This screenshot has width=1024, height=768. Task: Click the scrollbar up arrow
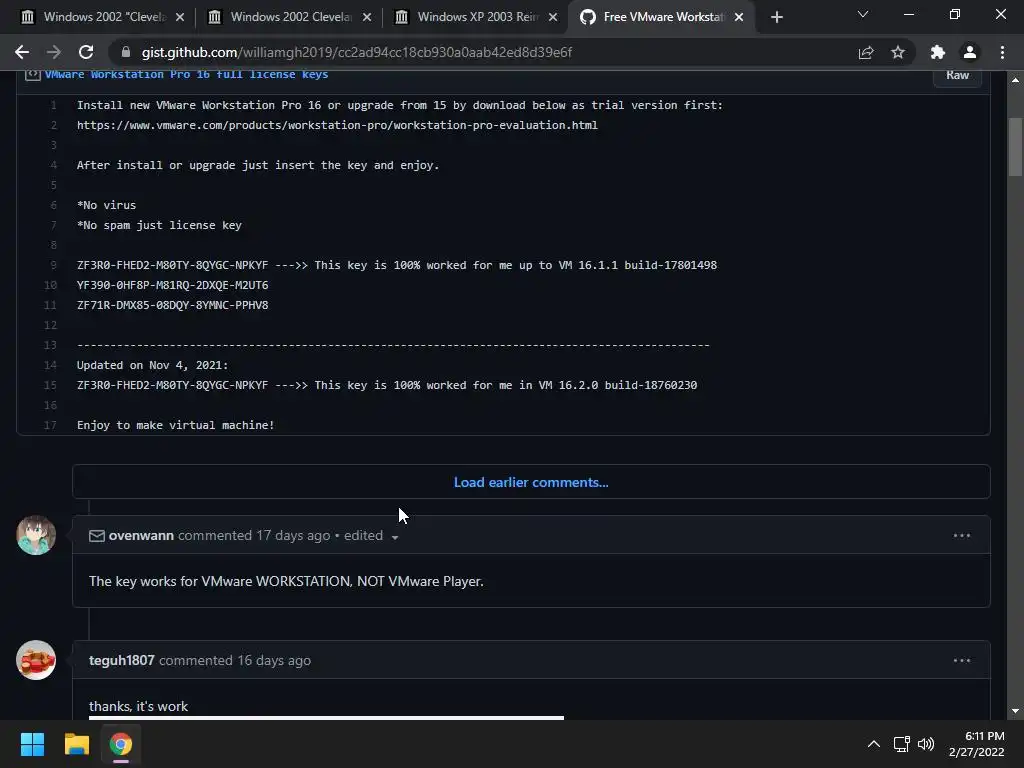click(x=1015, y=80)
